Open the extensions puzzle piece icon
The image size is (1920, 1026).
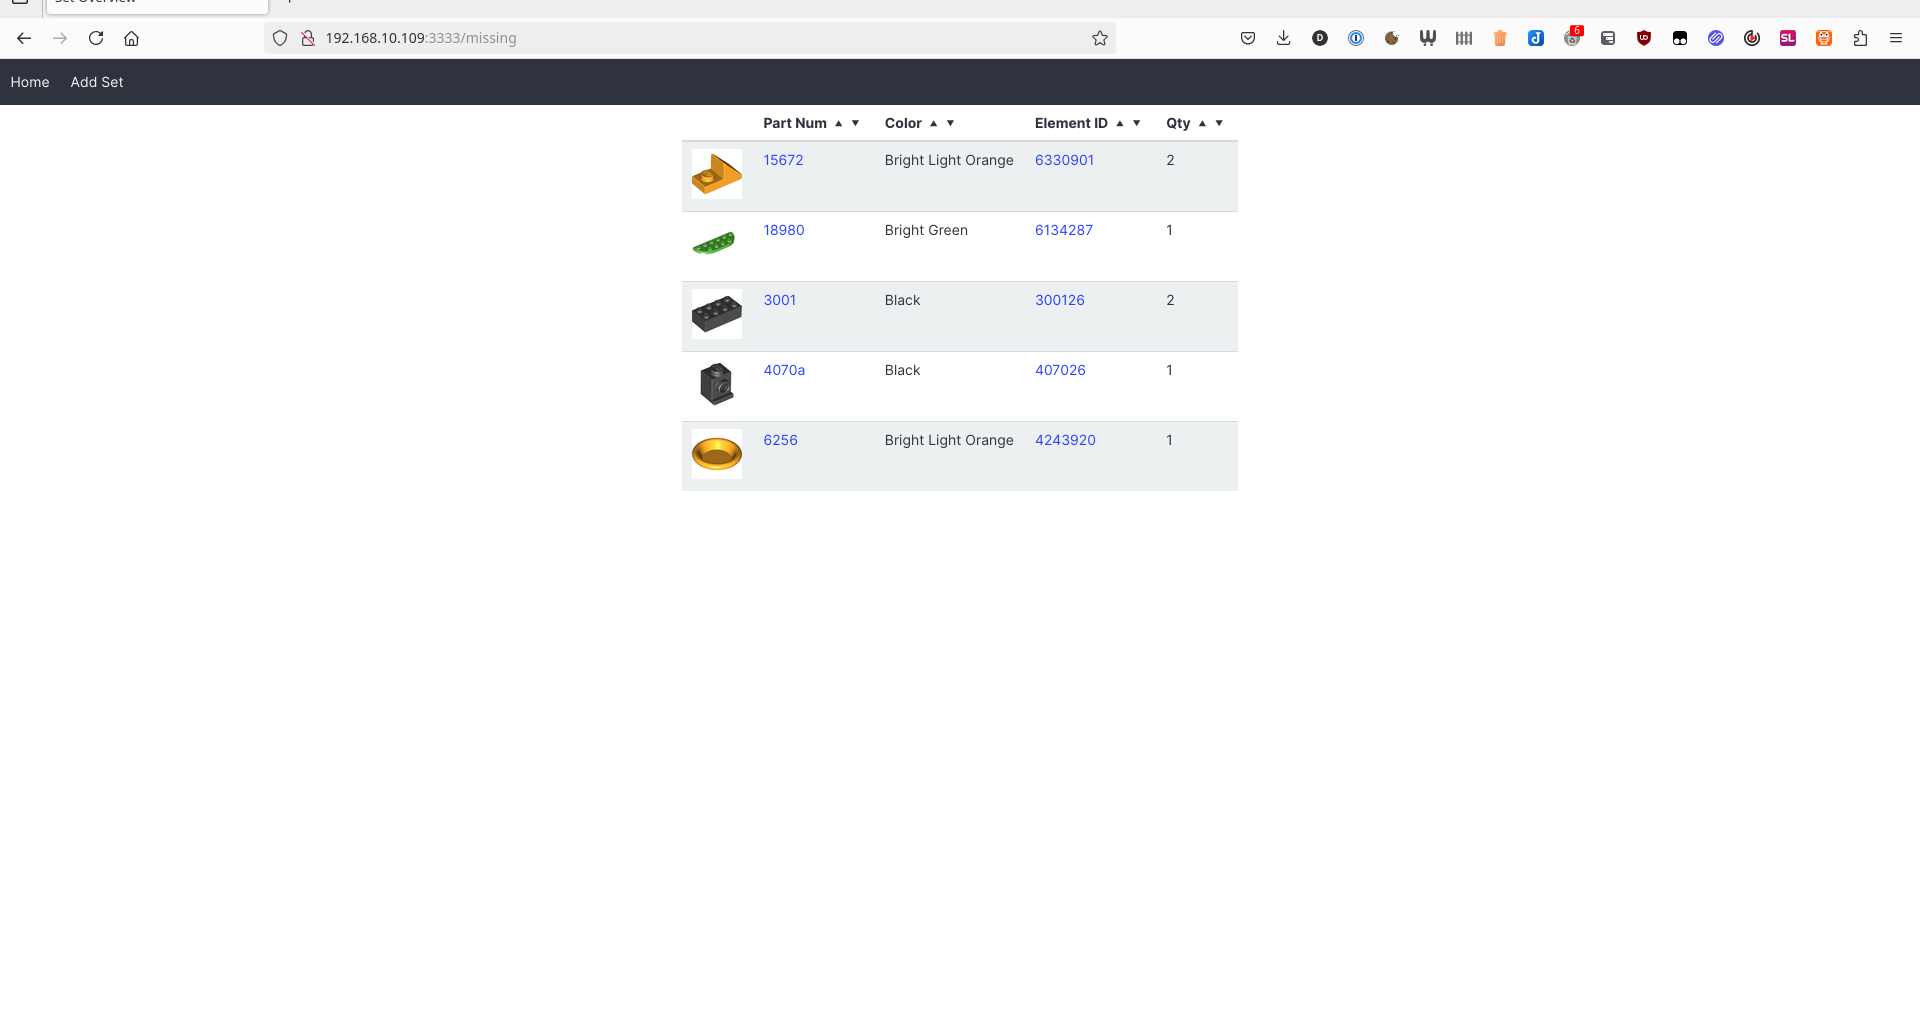click(x=1860, y=38)
